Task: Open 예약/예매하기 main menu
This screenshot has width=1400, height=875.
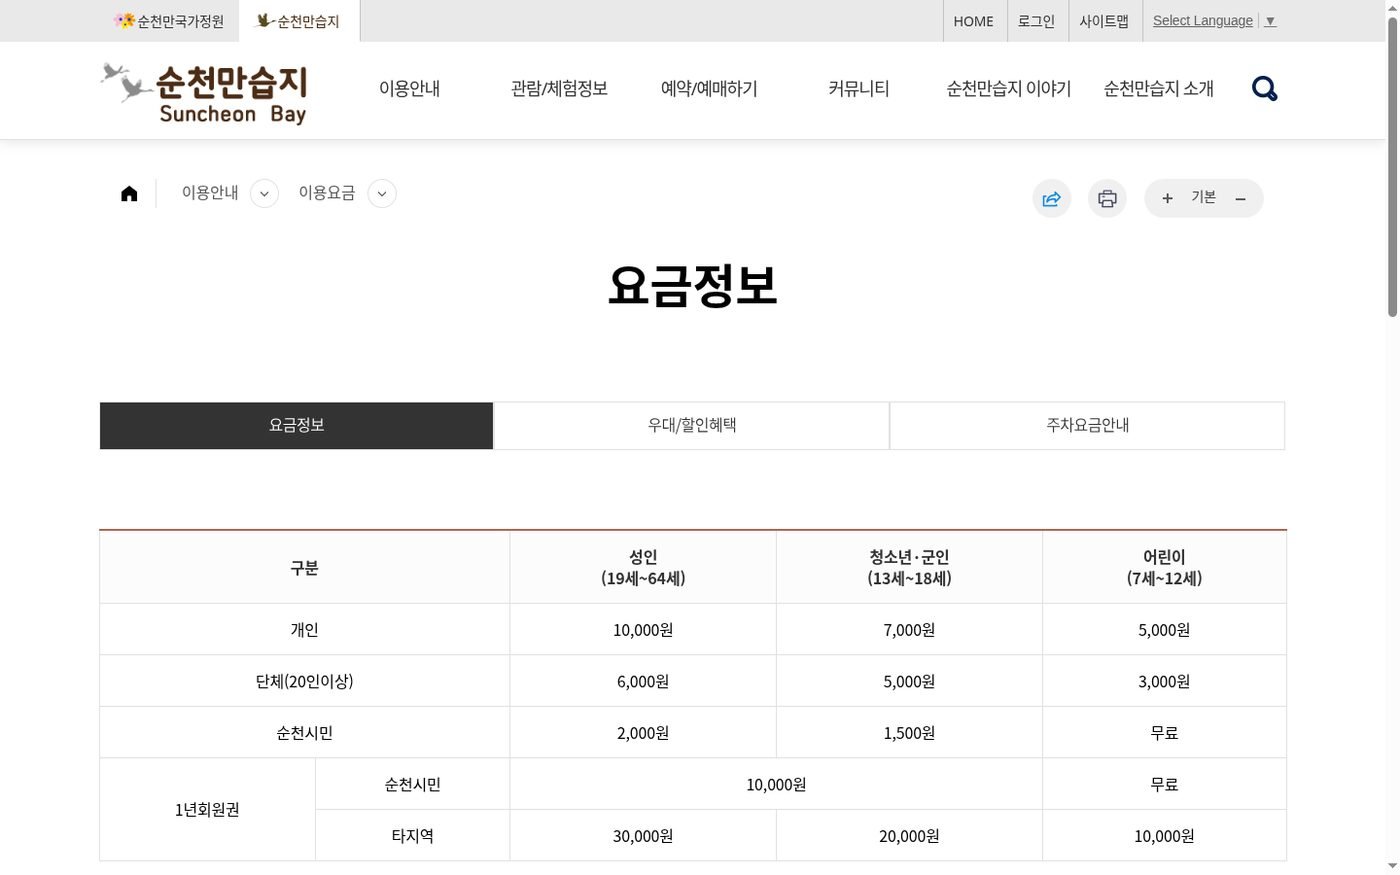Action: pyautogui.click(x=709, y=89)
